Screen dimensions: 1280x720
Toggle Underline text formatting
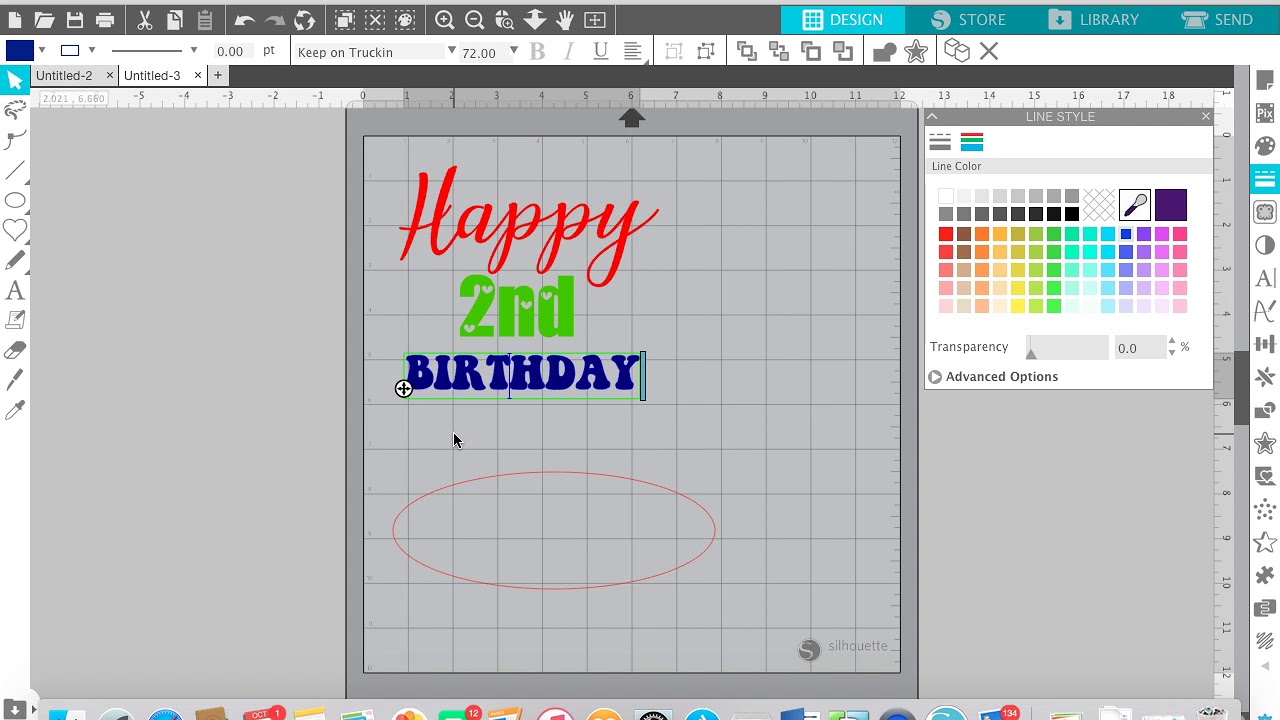pyautogui.click(x=601, y=51)
